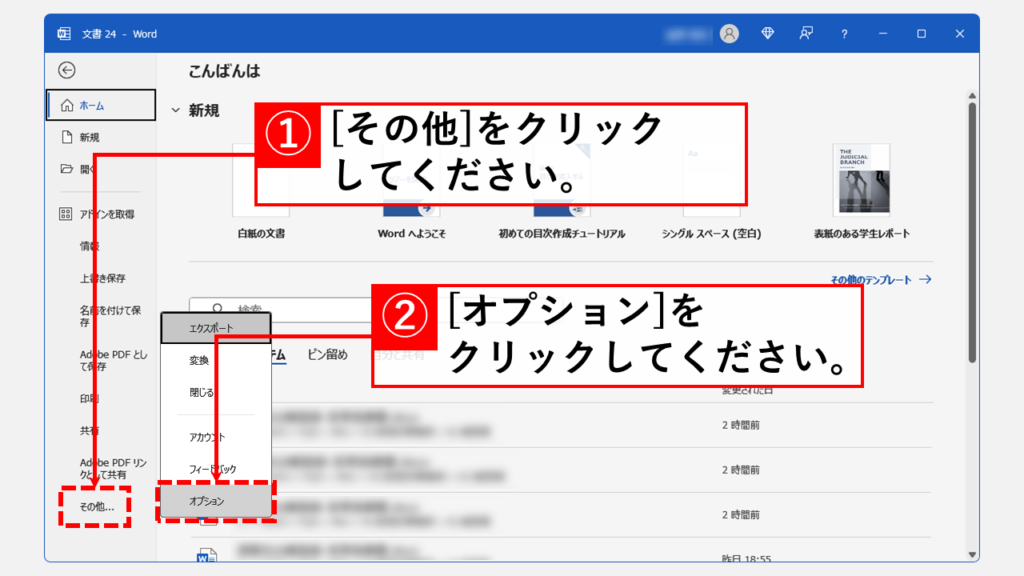
Task: Click the home icon in sidebar
Action: 67,105
